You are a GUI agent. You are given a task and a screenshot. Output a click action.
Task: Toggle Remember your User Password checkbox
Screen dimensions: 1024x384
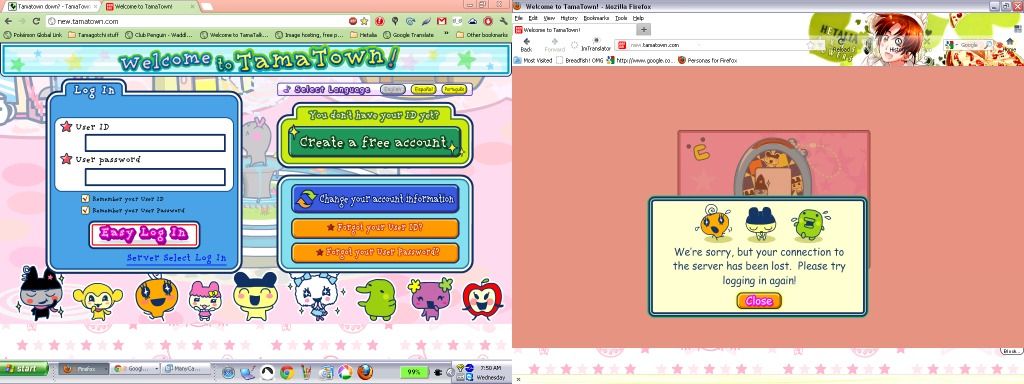pos(85,210)
